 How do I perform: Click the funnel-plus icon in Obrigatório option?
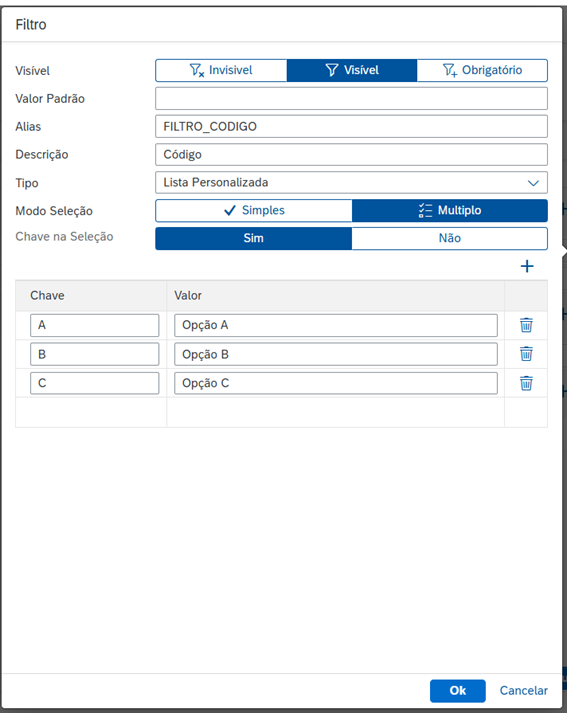pyautogui.click(x=450, y=70)
